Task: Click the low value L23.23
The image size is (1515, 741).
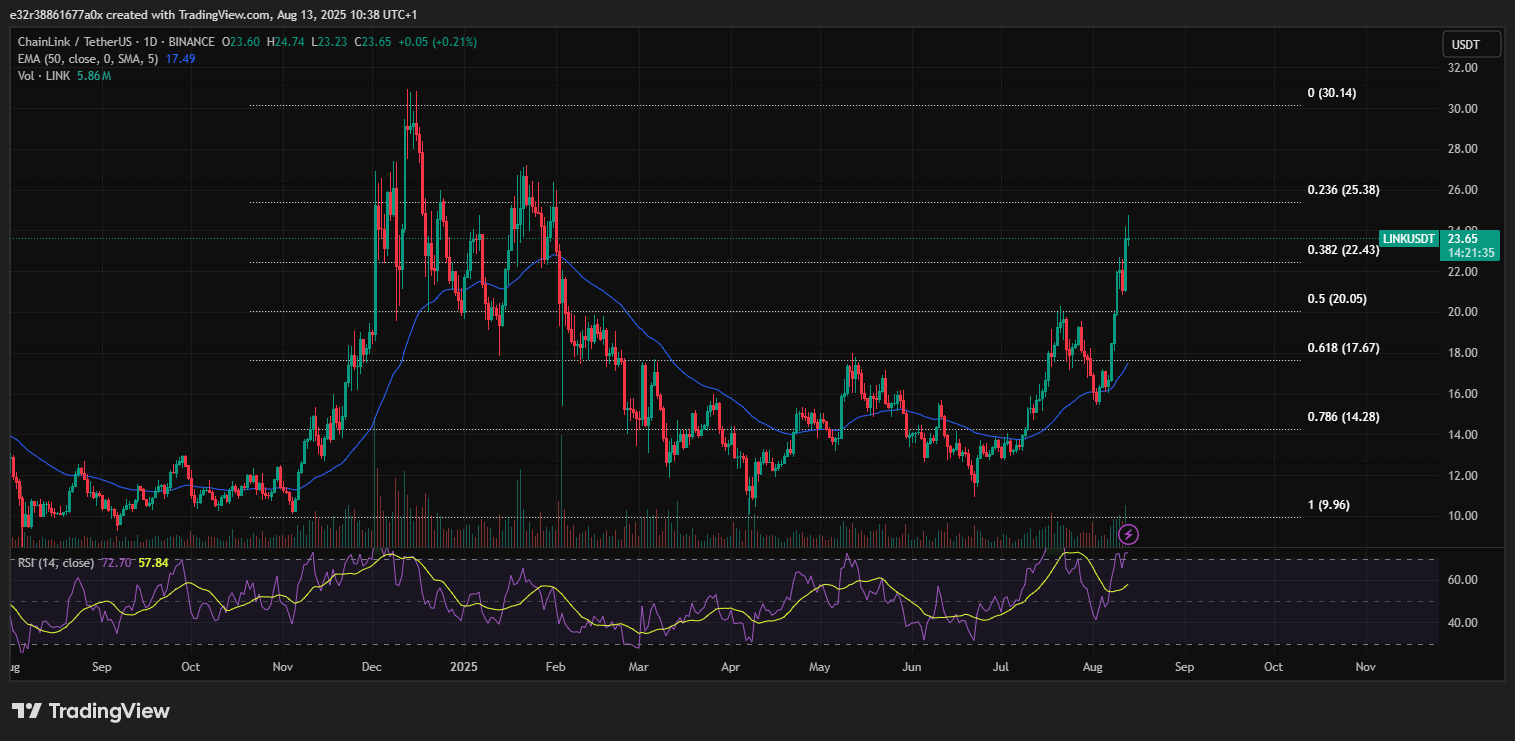Action: point(329,42)
